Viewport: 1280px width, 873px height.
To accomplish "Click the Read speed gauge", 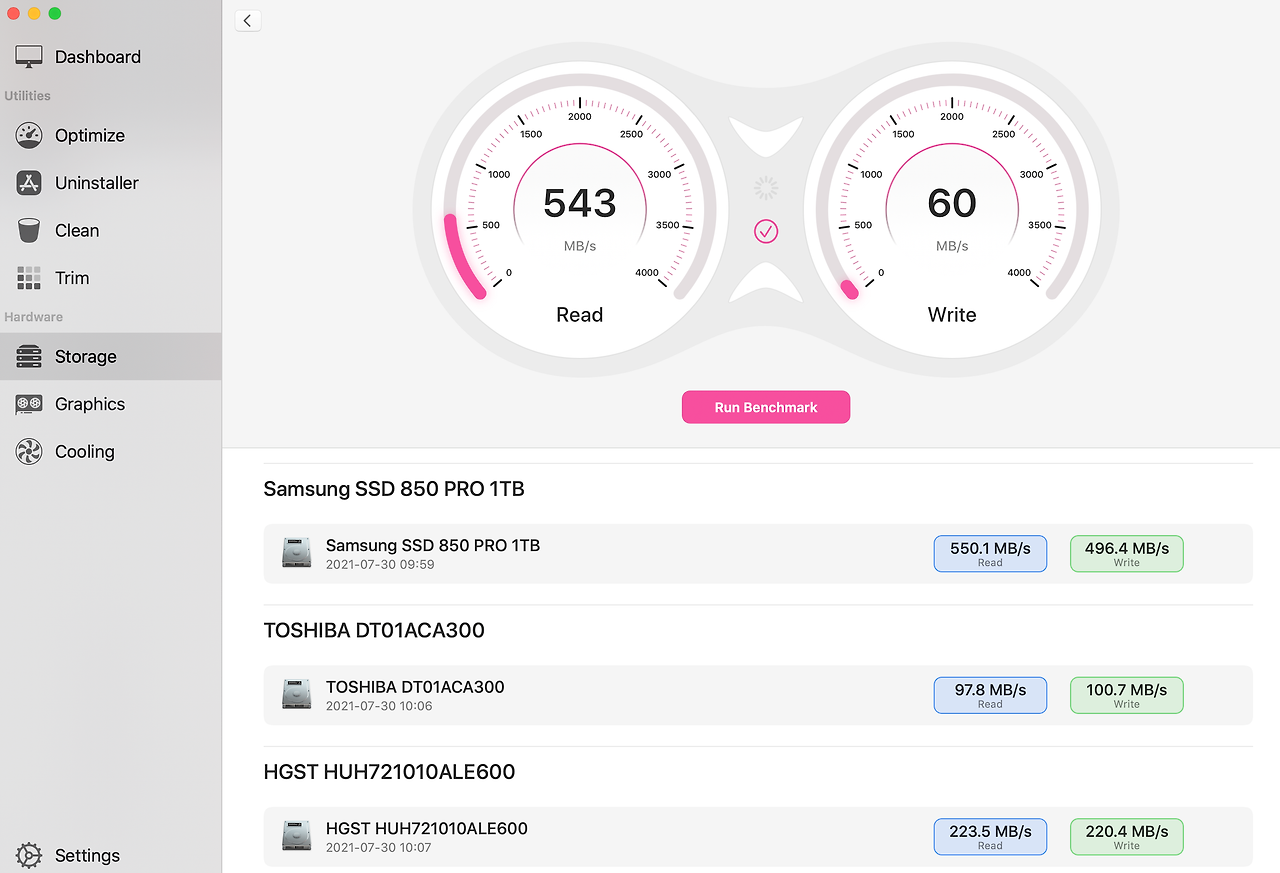I will pyautogui.click(x=580, y=211).
